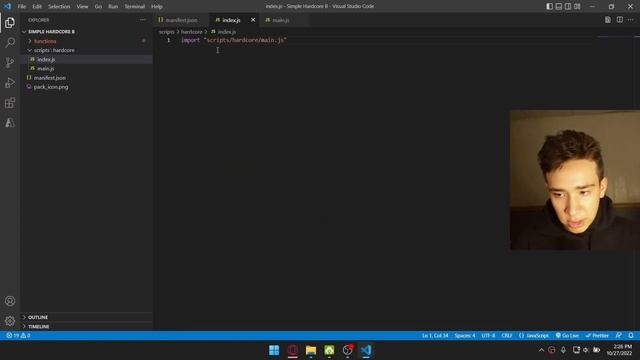
Task: Open the Source Control view
Action: pos(10,62)
